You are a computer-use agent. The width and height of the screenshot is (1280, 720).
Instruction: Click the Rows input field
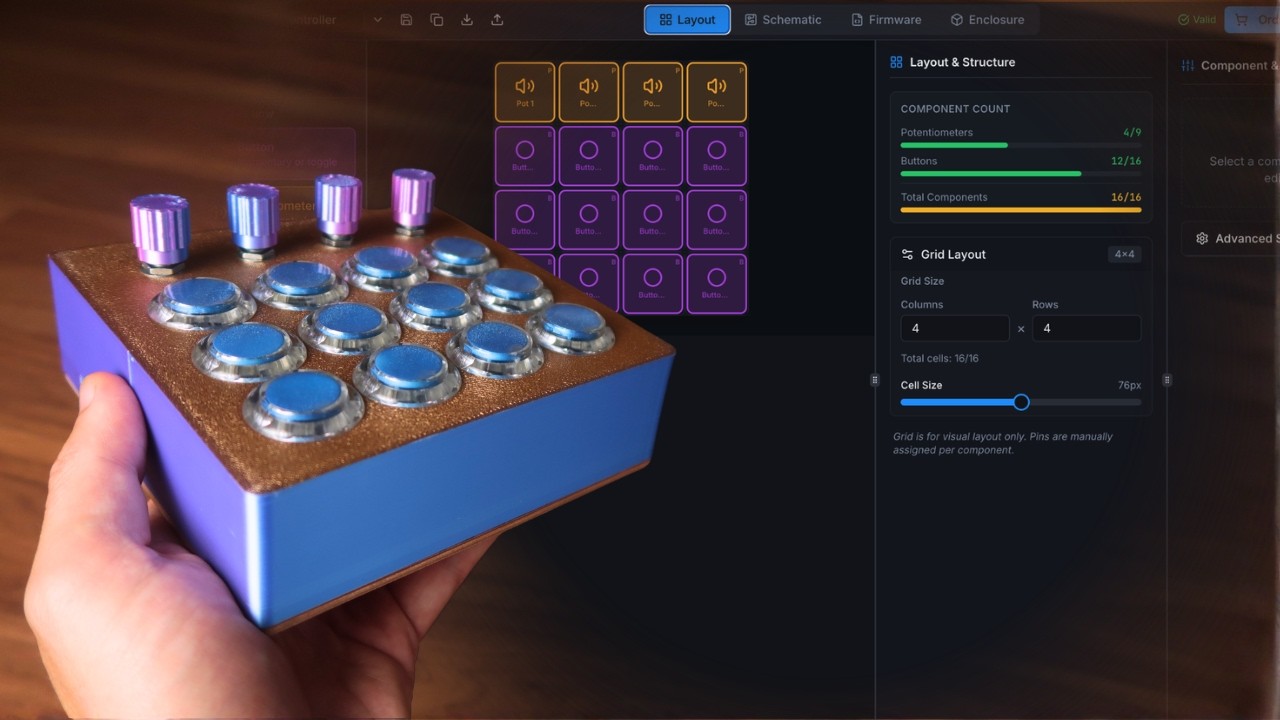[1087, 328]
